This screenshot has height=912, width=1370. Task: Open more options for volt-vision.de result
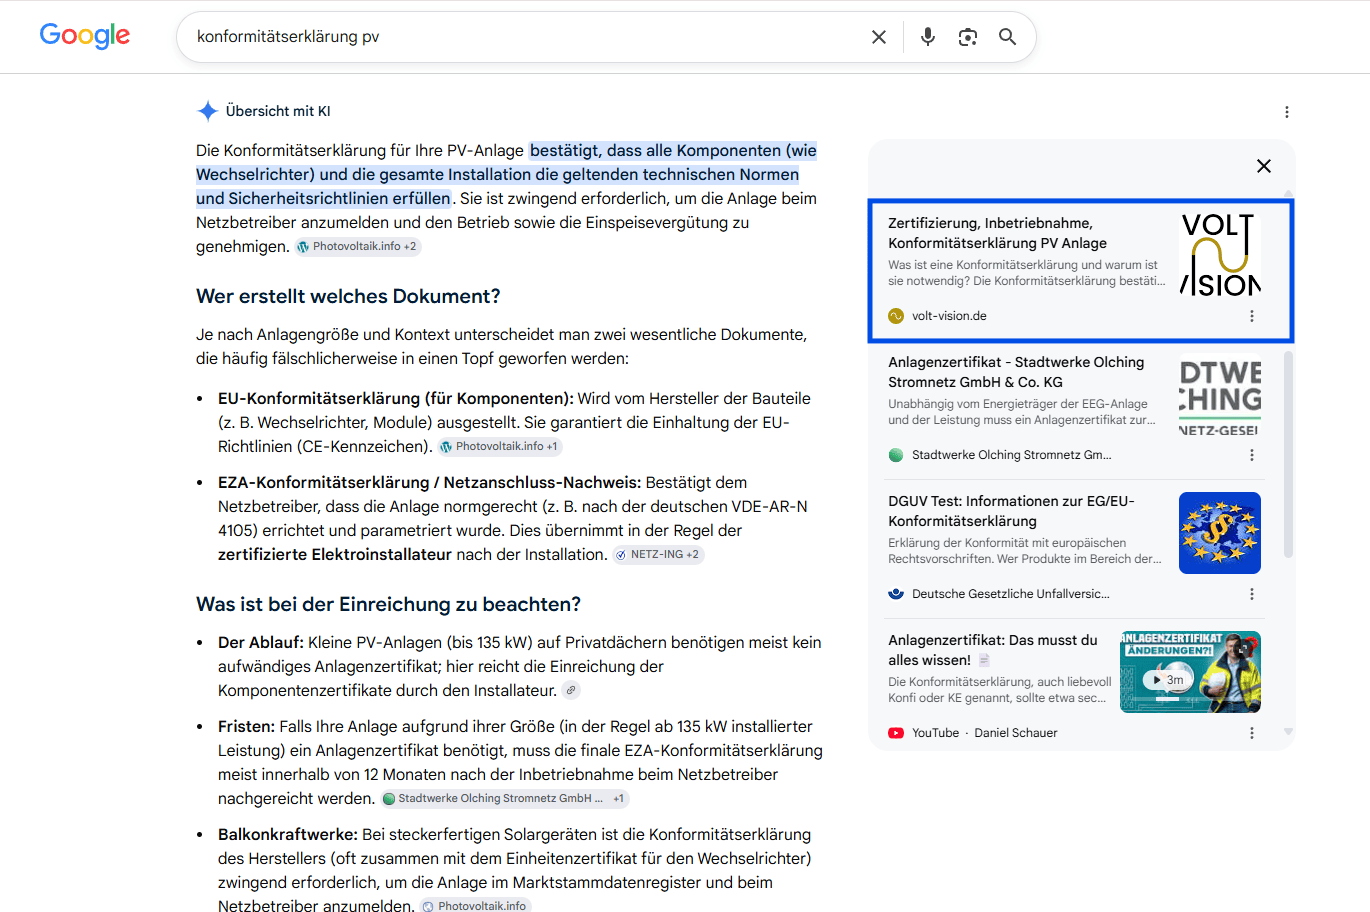tap(1252, 316)
